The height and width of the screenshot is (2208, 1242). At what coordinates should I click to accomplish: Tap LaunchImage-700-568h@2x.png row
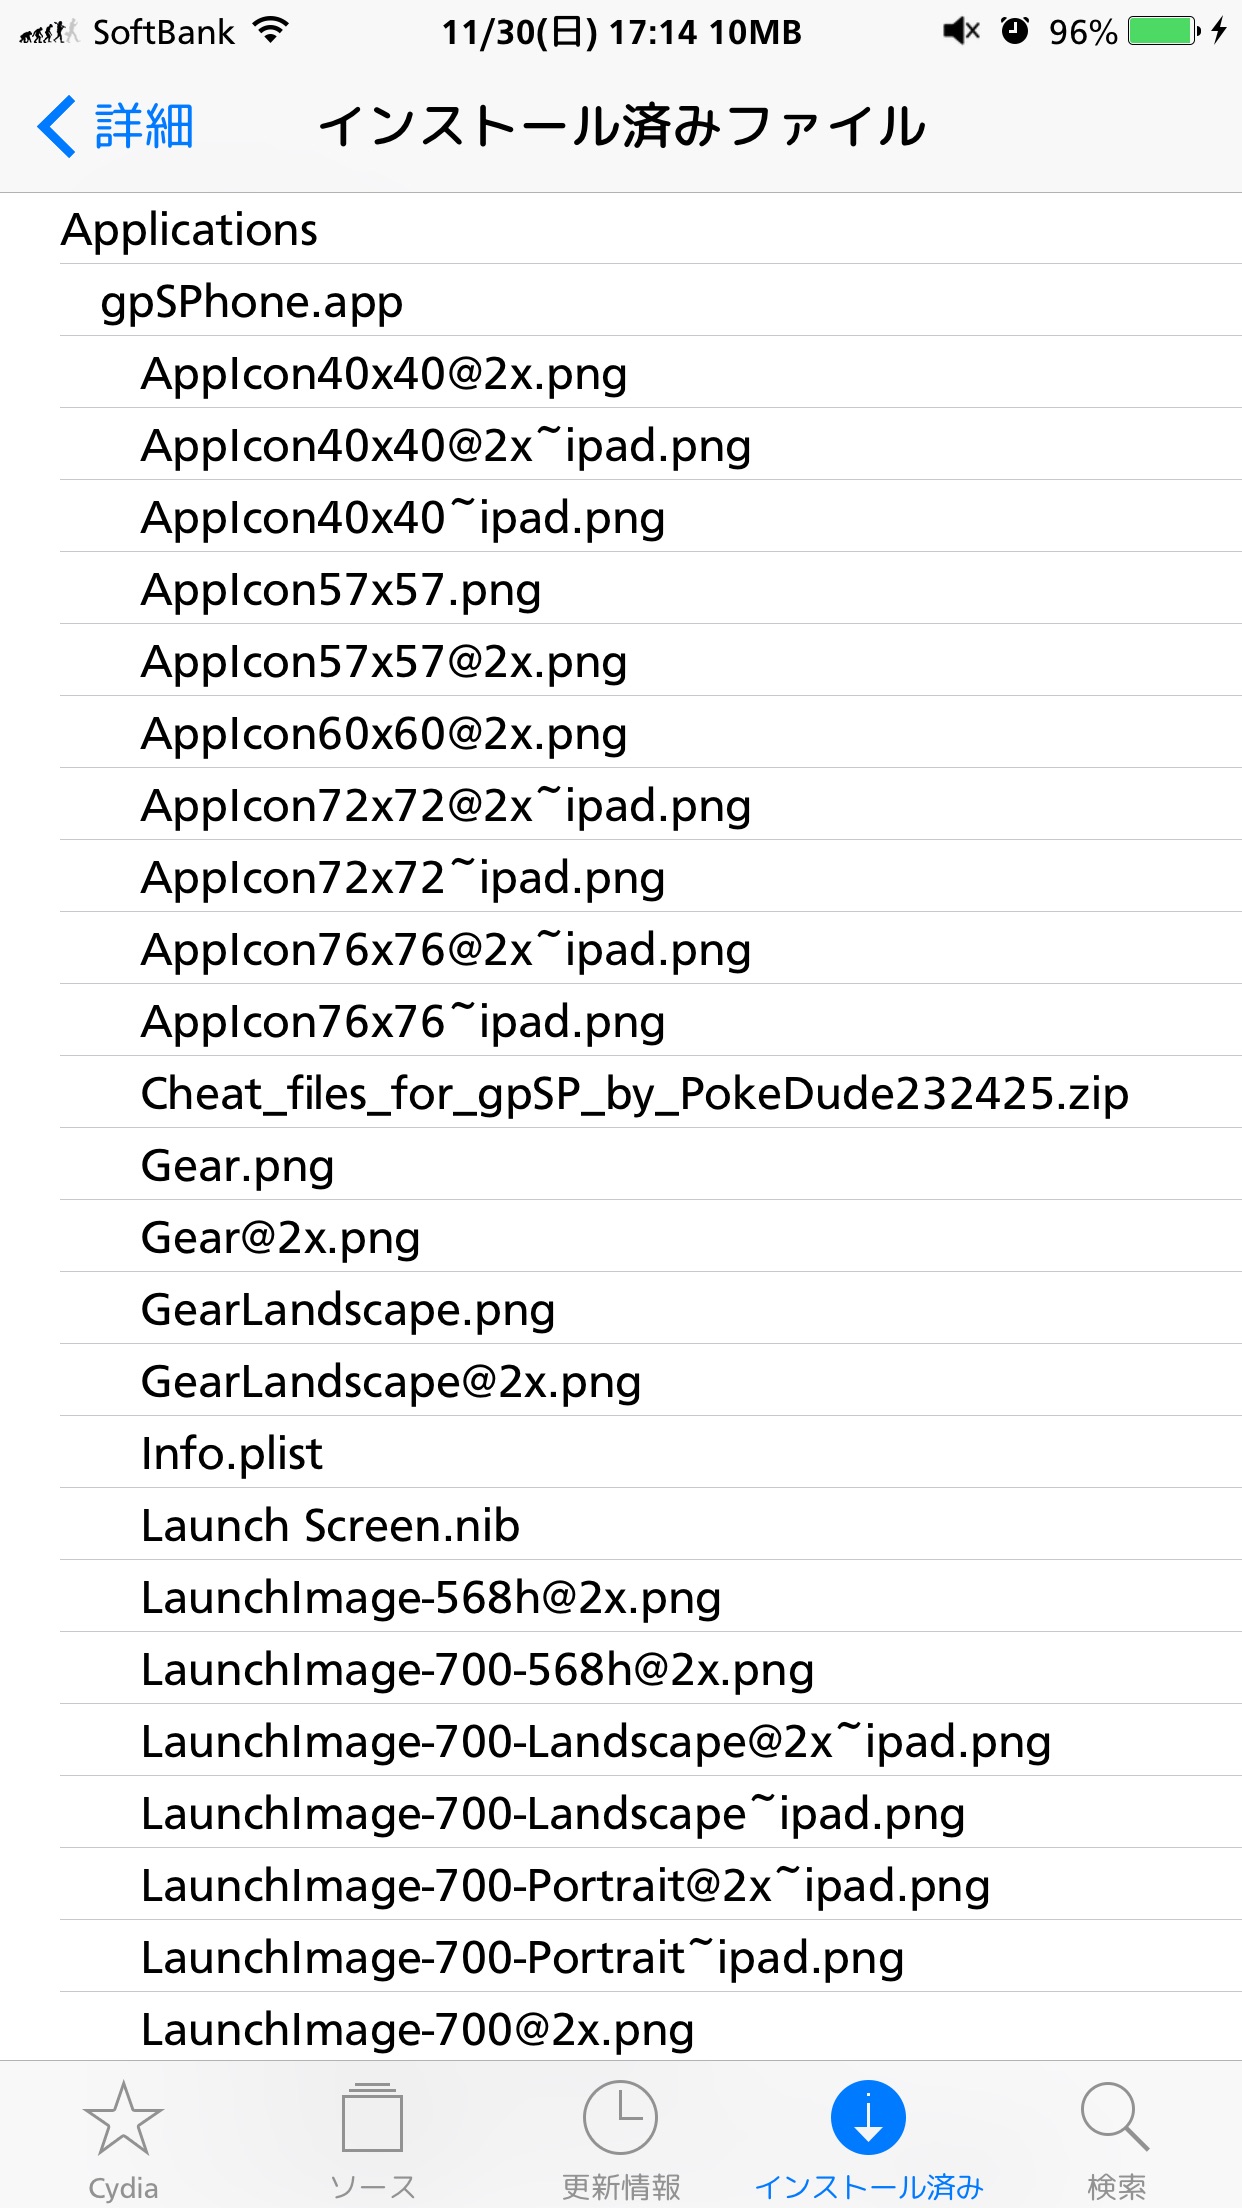pos(651,1669)
